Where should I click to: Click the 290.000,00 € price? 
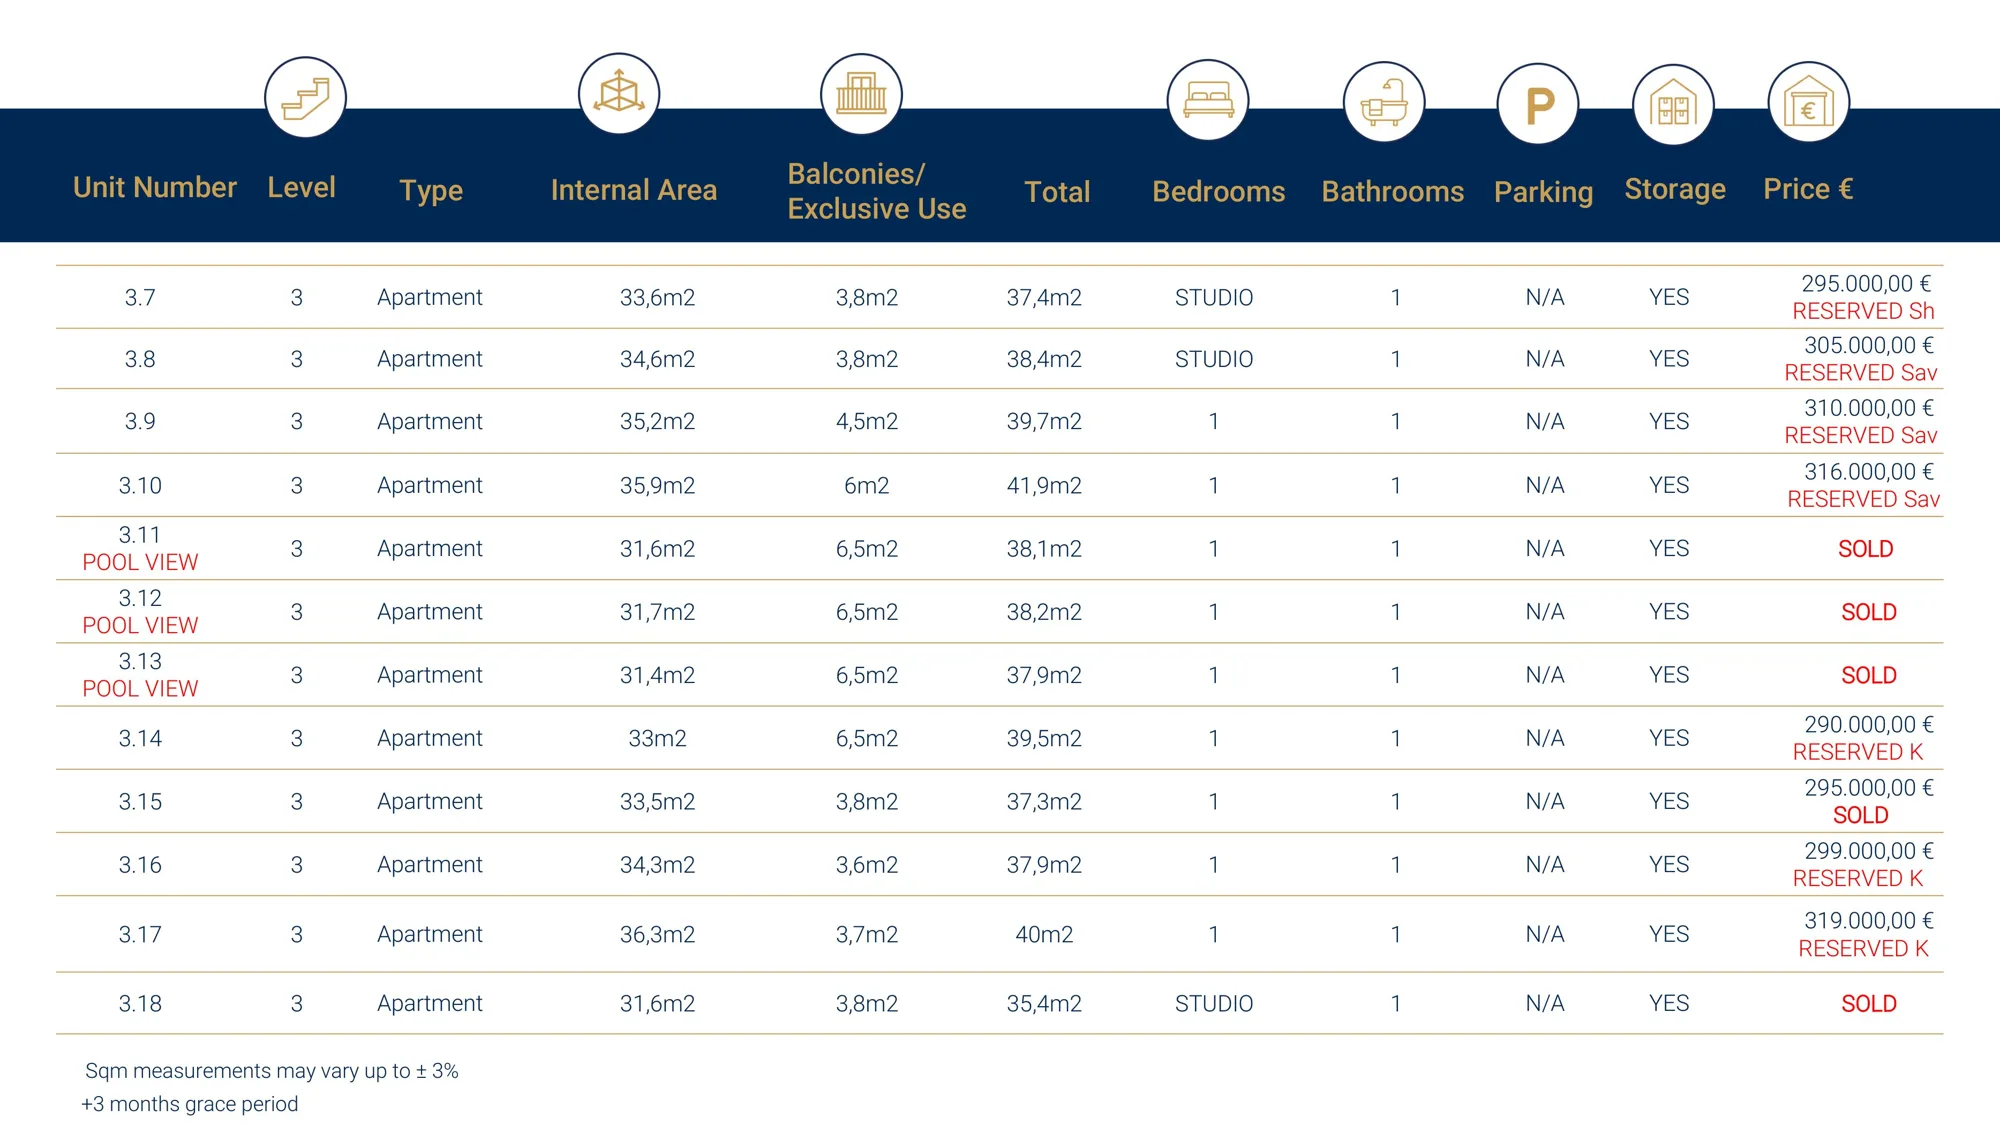coord(1869,725)
